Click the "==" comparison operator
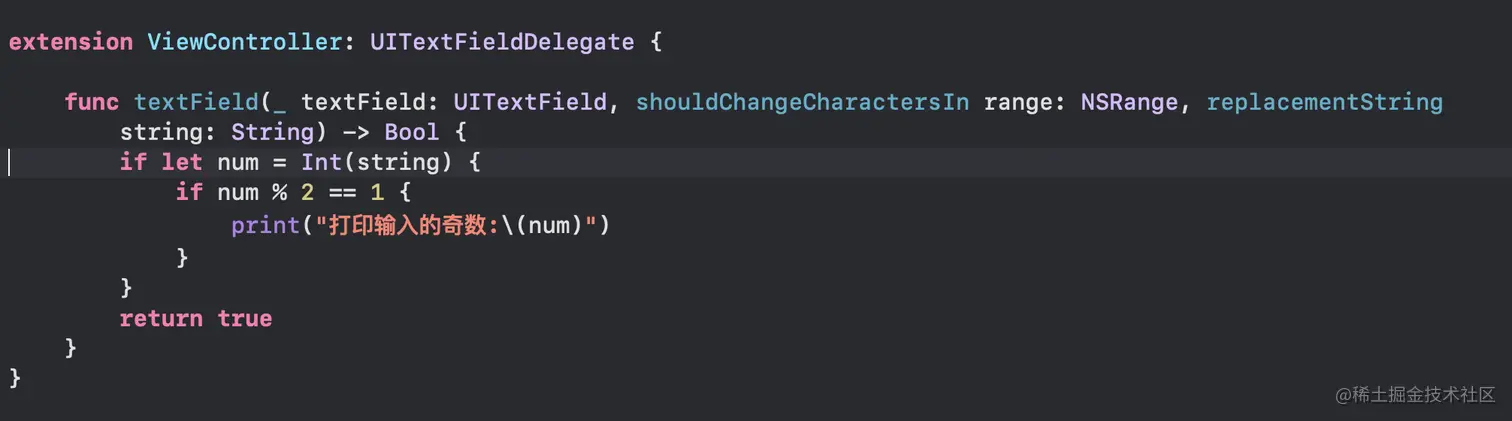Viewport: 1512px width, 421px height. point(342,192)
